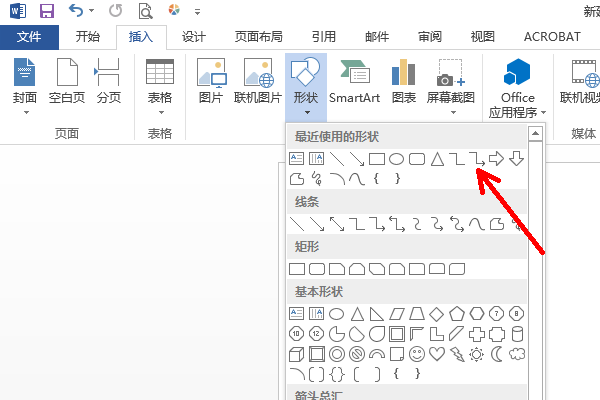This screenshot has height=400, width=600.
Task: Open the 文件 (File) tab
Action: point(29,37)
